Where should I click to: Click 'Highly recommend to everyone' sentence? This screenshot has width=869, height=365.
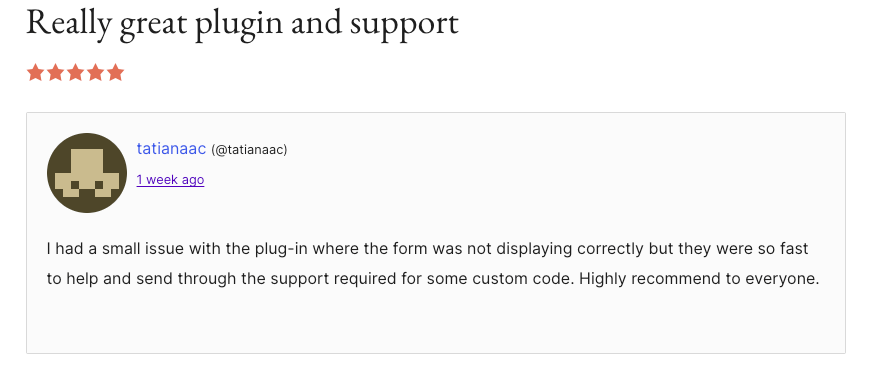[699, 279]
